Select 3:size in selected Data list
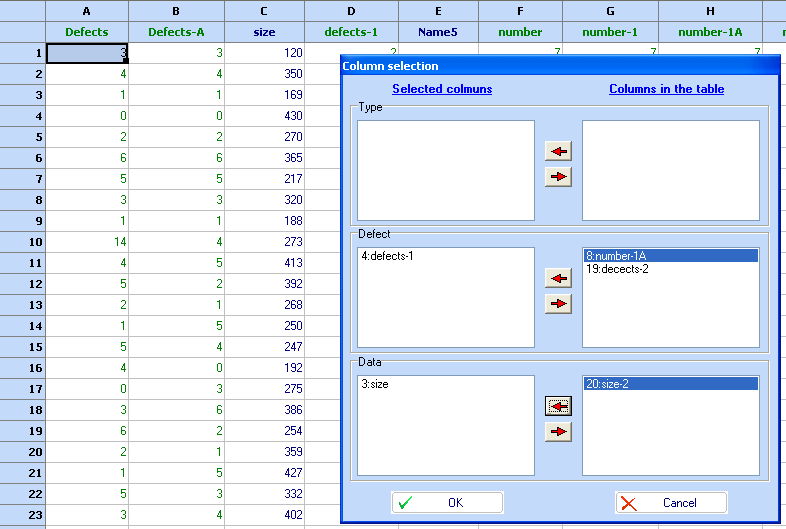Screen dimensions: 786x529 [375, 383]
